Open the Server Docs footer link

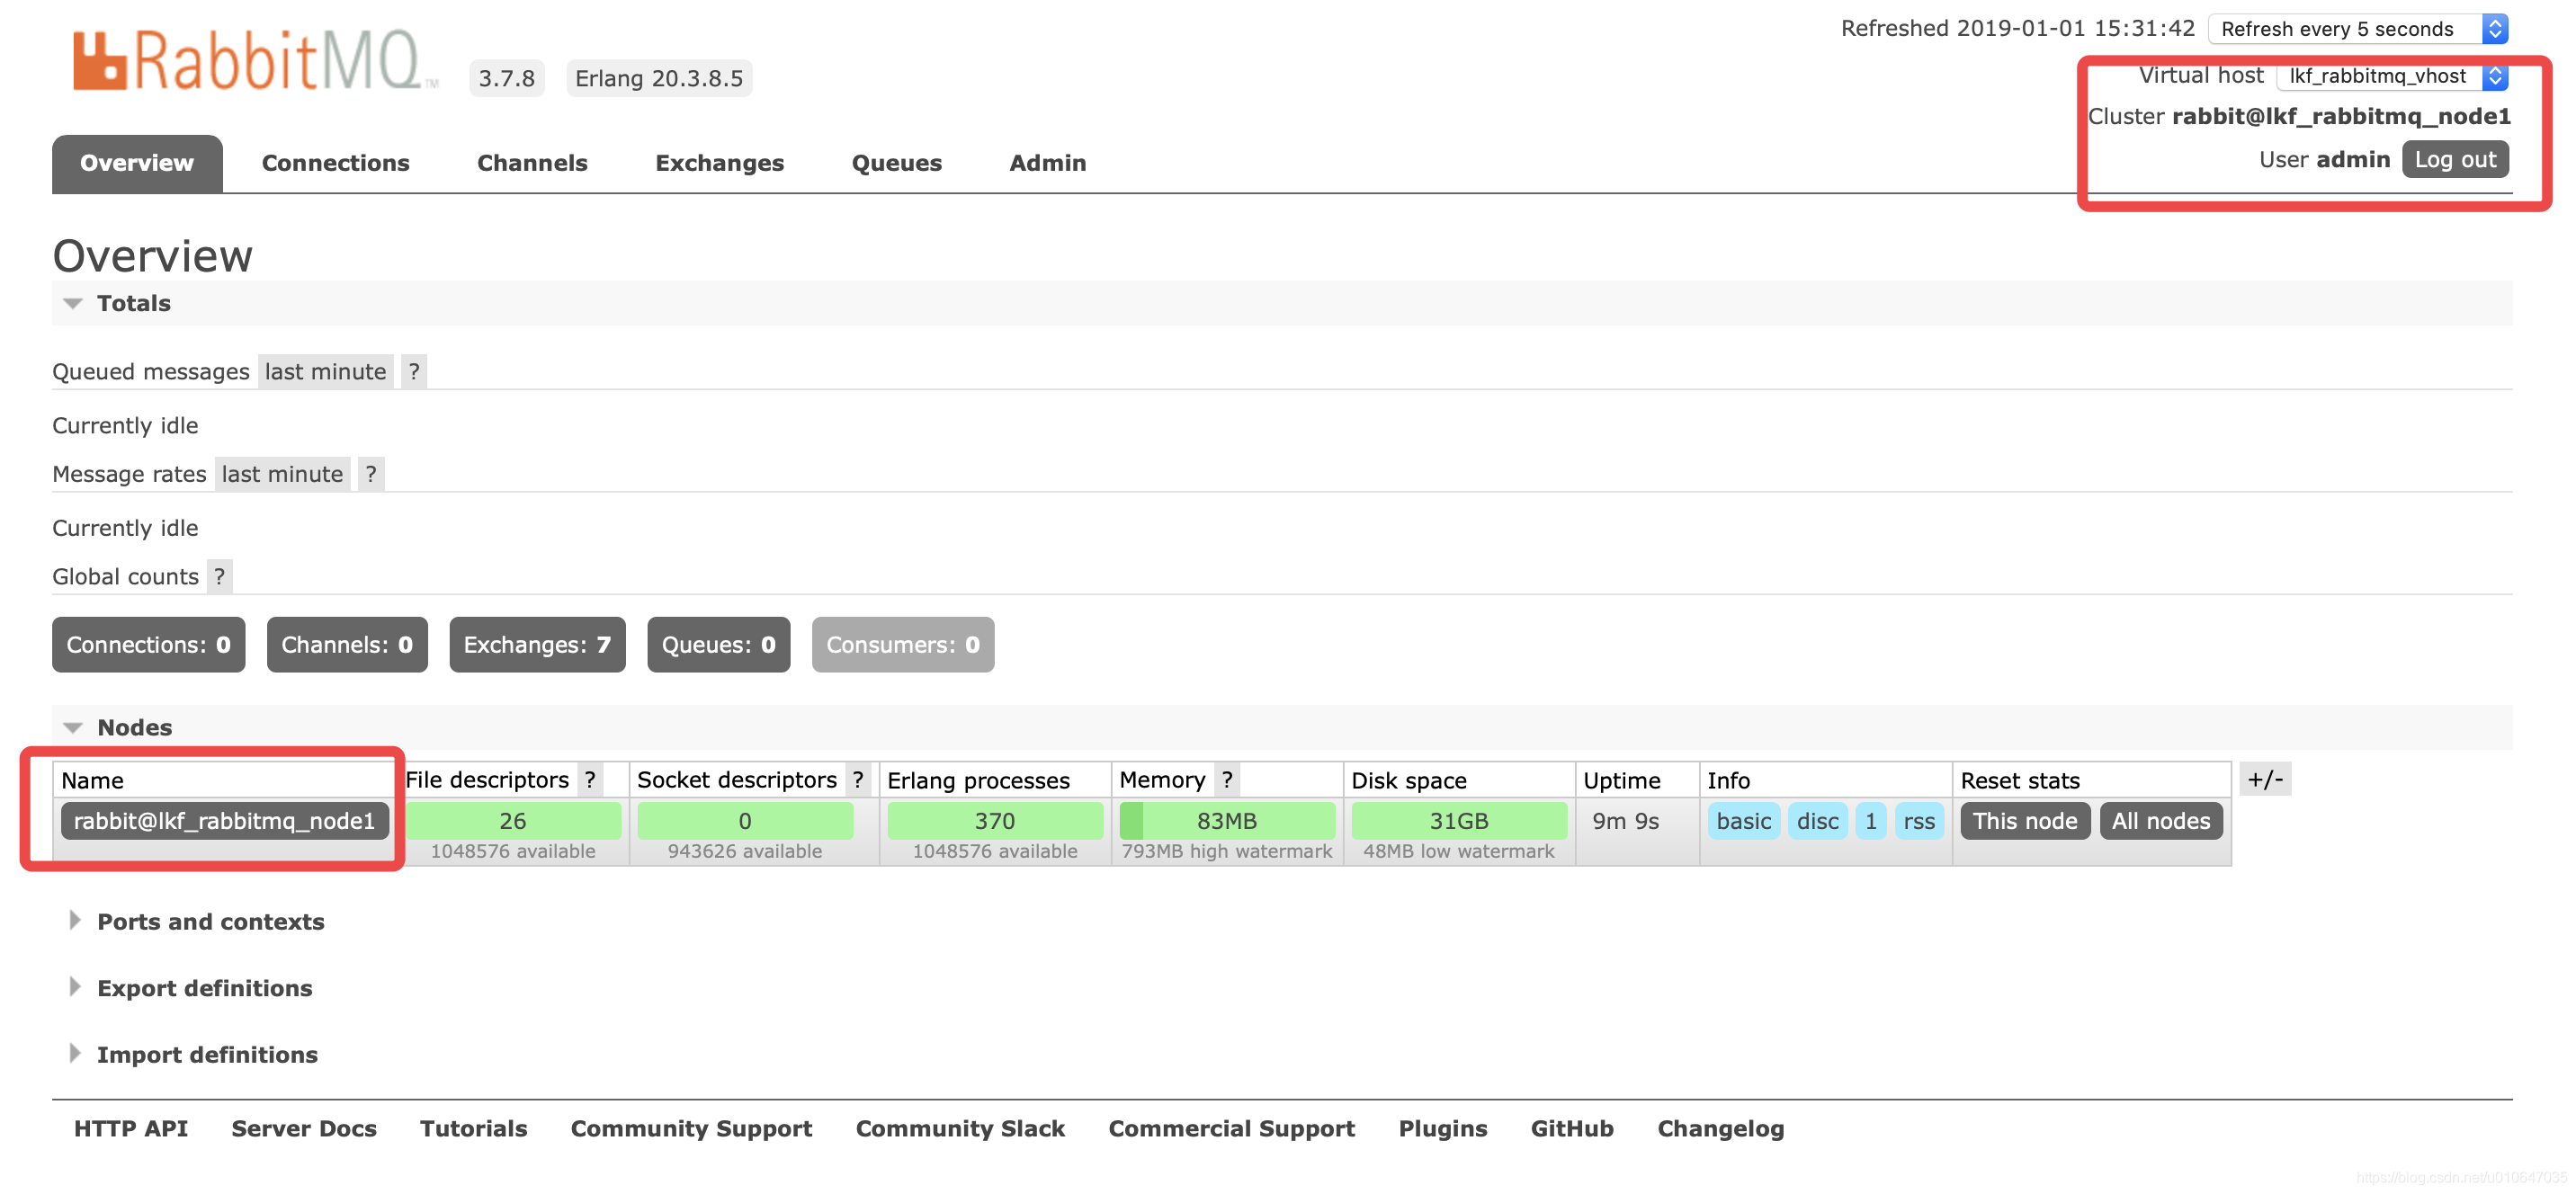pyautogui.click(x=304, y=1128)
